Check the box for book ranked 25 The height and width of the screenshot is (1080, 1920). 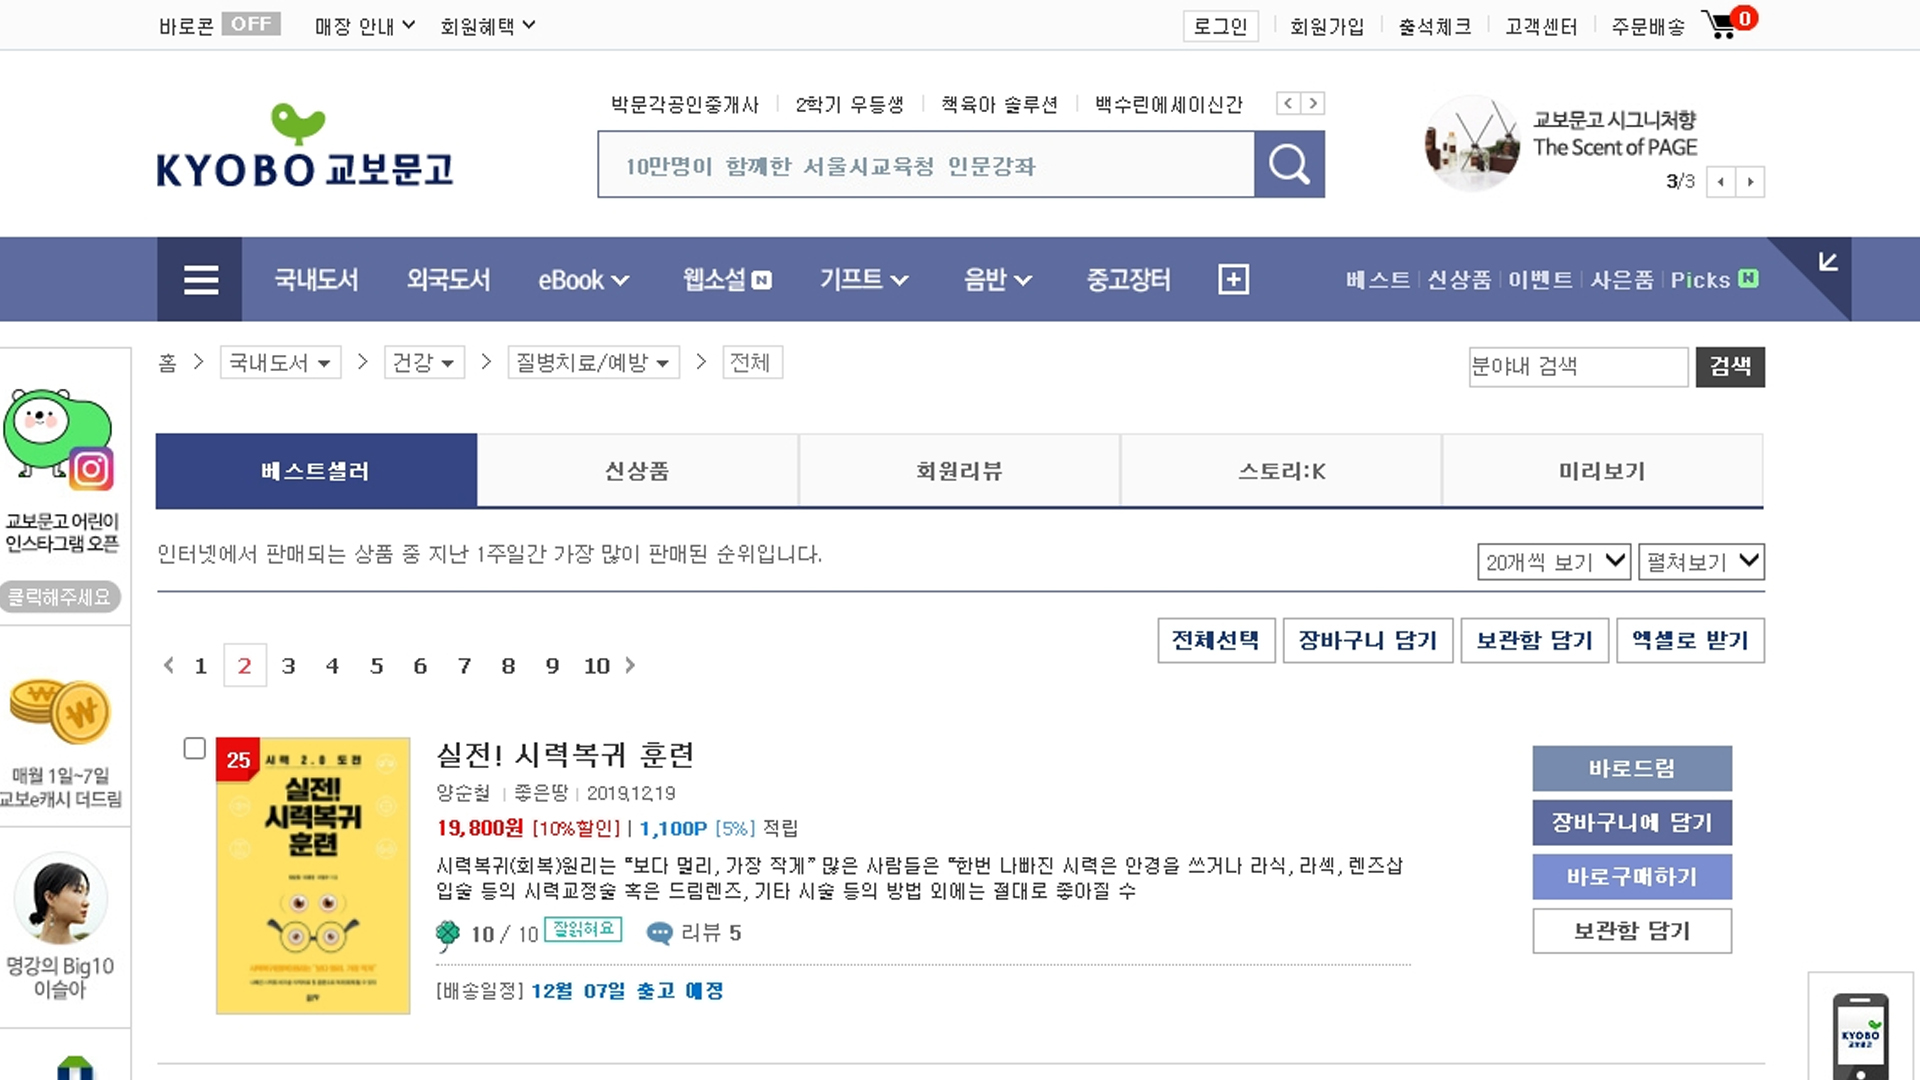click(195, 749)
